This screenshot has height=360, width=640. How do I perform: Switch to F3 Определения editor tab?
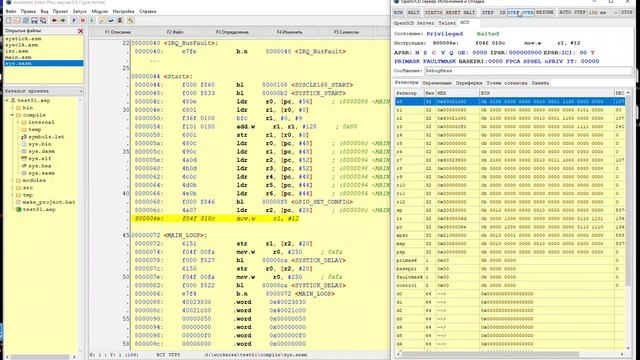(x=232, y=32)
